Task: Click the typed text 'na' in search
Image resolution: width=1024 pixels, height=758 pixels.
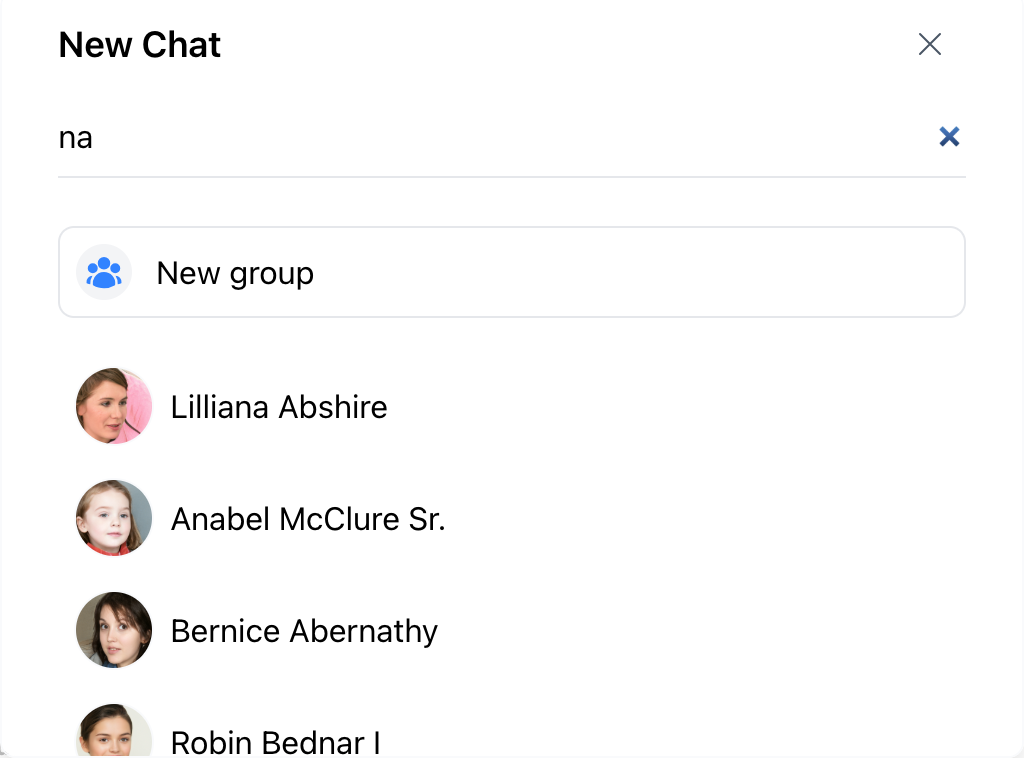Action: click(76, 138)
